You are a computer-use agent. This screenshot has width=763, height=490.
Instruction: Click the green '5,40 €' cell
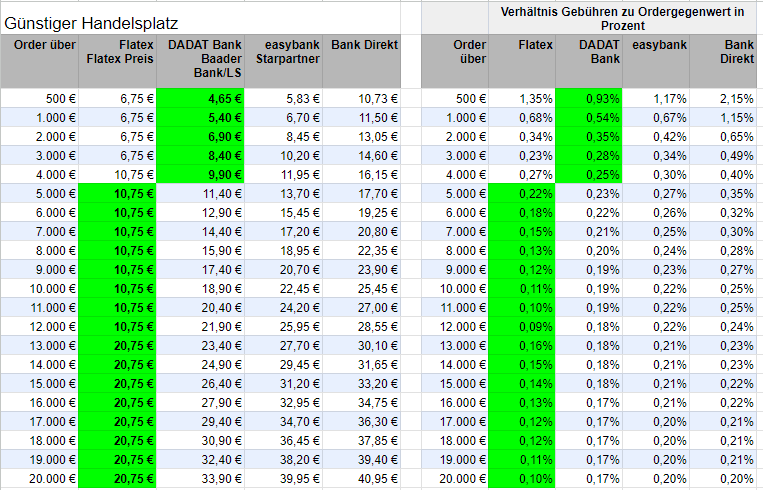(200, 118)
